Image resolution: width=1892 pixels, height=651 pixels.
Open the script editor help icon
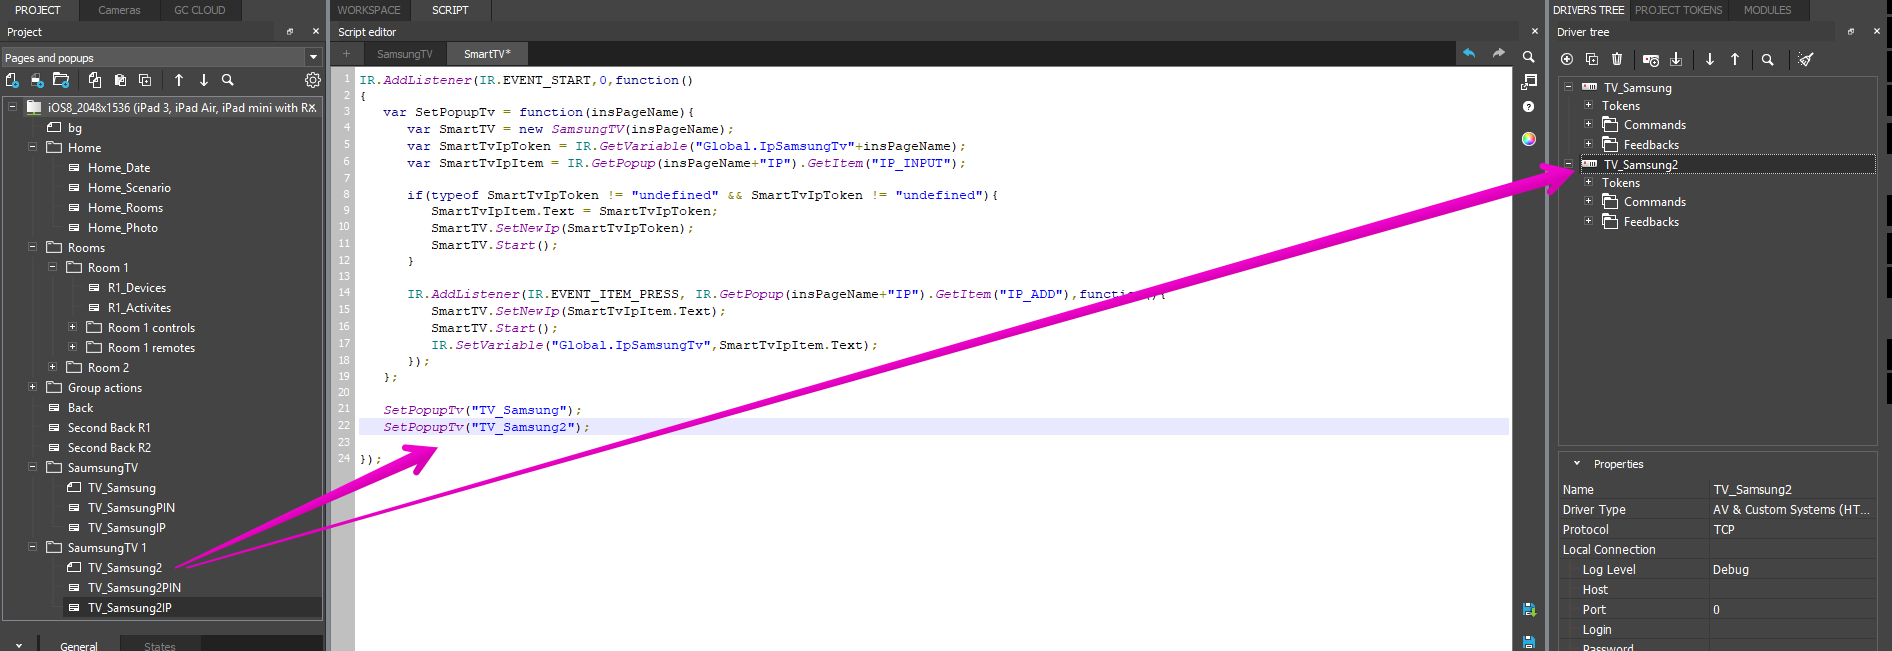point(1528,107)
